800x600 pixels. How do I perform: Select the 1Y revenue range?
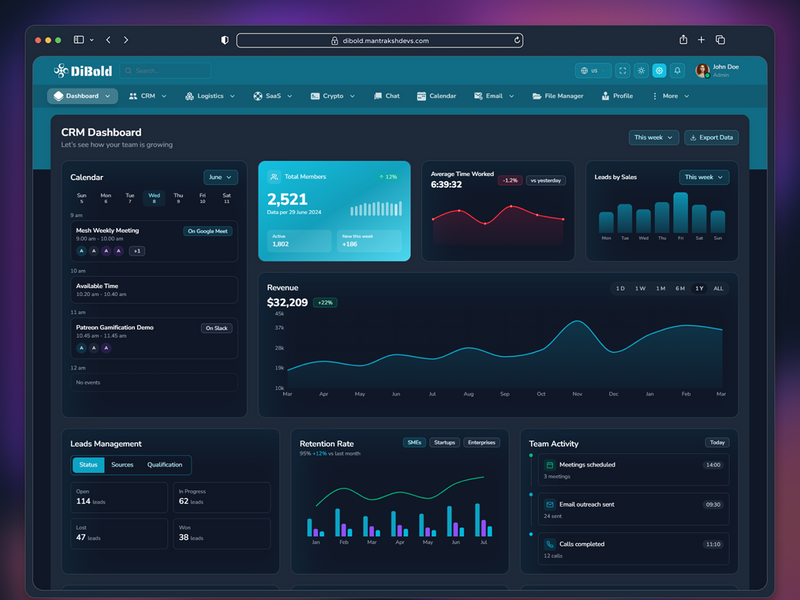[699, 289]
